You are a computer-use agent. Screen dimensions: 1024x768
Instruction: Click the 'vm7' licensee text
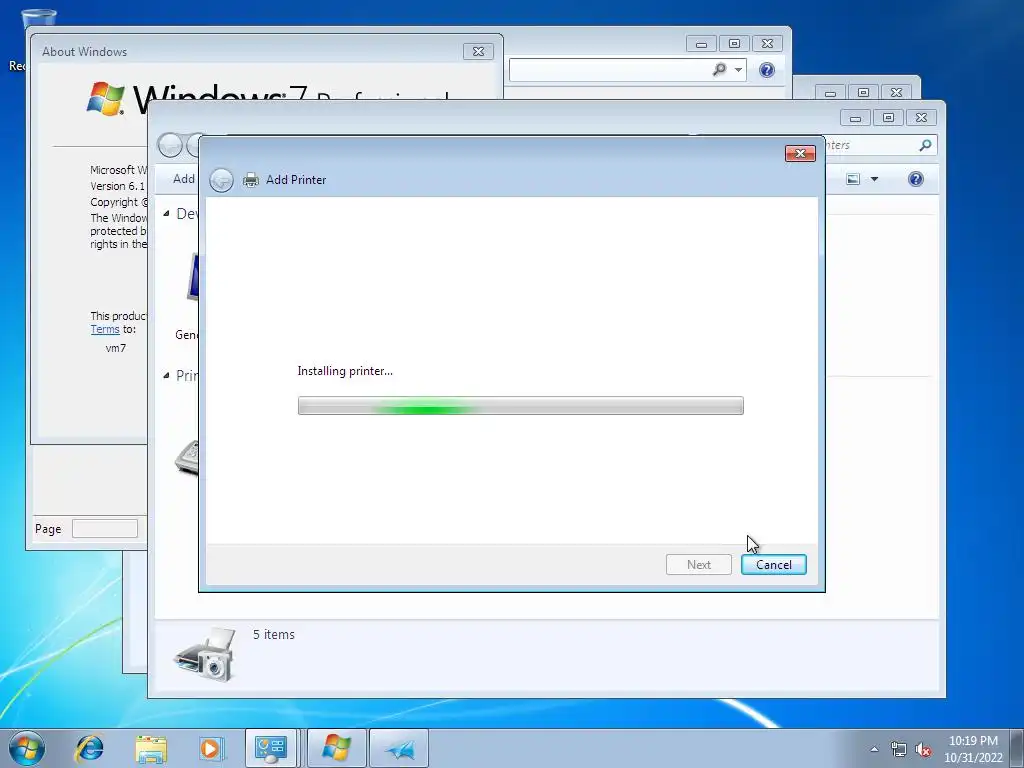click(x=116, y=348)
